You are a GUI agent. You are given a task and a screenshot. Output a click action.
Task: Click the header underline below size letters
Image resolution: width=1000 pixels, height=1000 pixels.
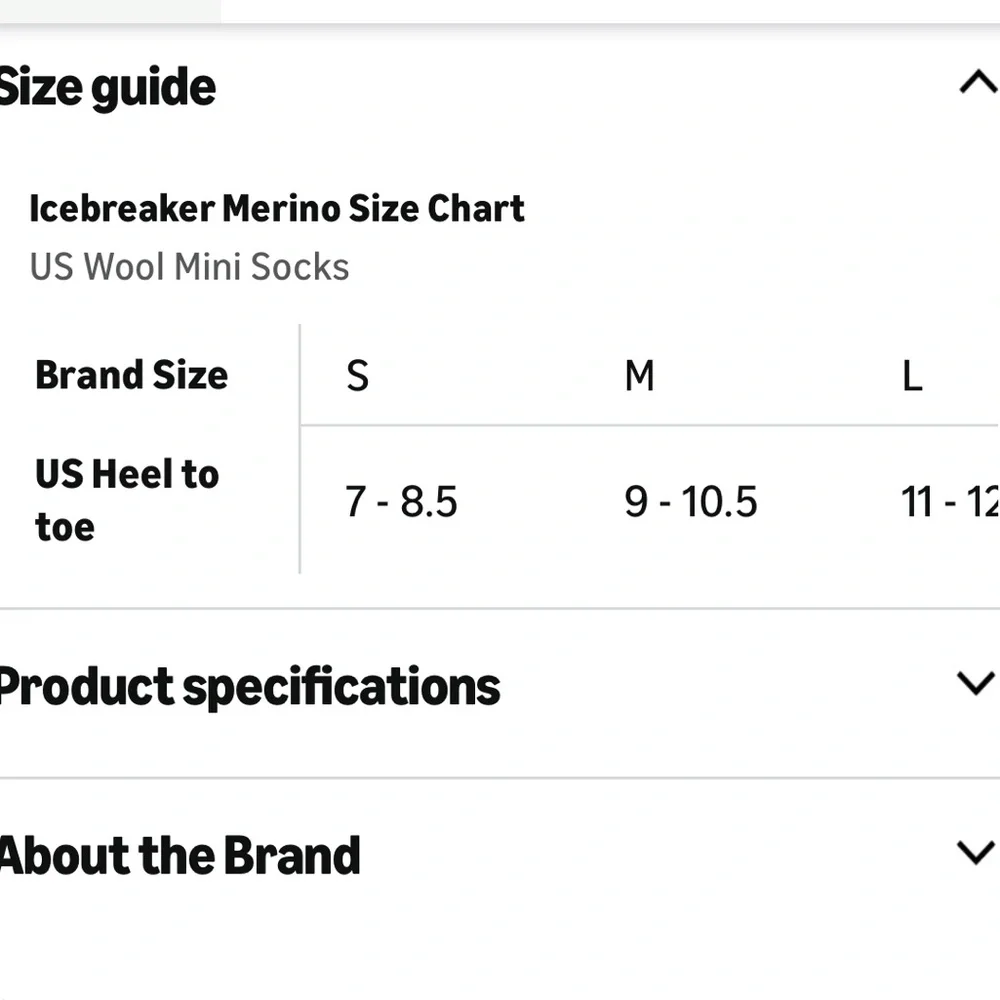pyautogui.click(x=650, y=425)
